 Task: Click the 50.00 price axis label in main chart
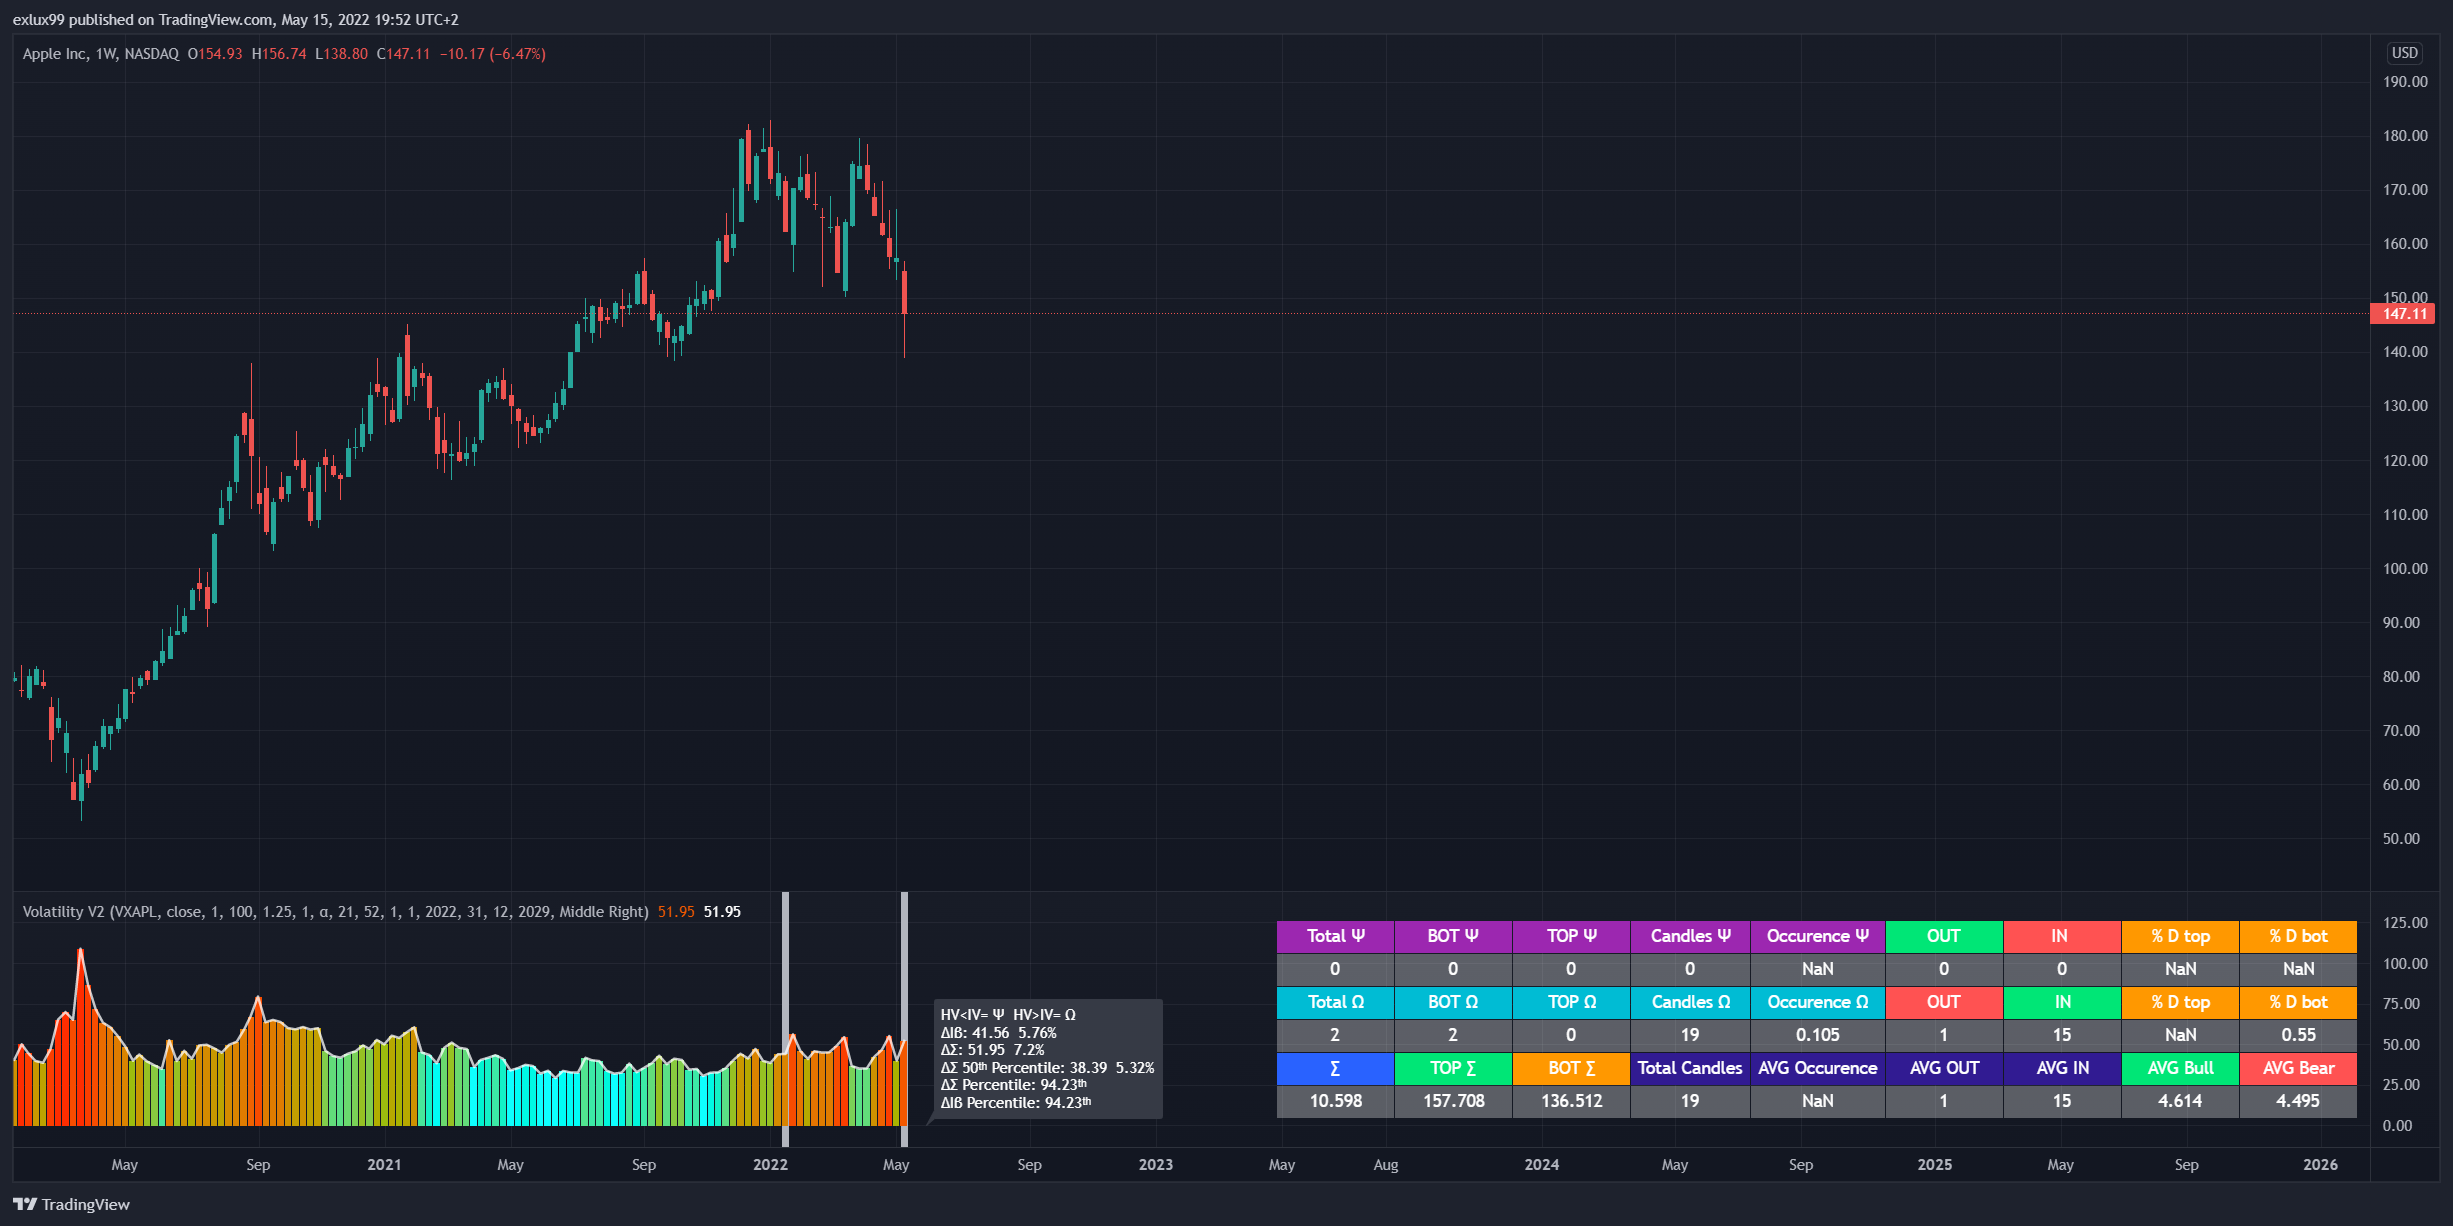click(2402, 839)
